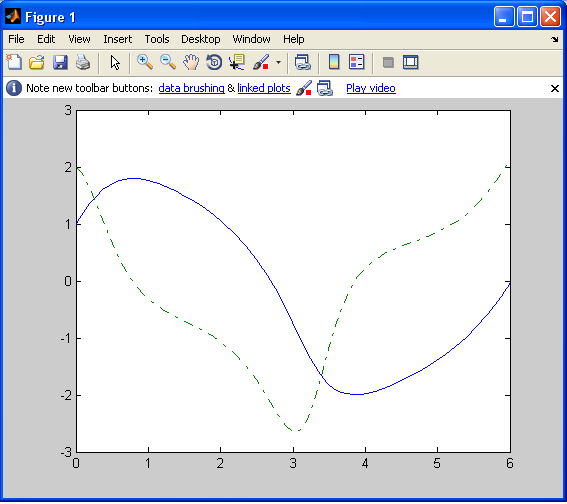This screenshot has height=504, width=567.
Task: Maximize the Figure 1 window
Action: pyautogui.click(x=527, y=17)
